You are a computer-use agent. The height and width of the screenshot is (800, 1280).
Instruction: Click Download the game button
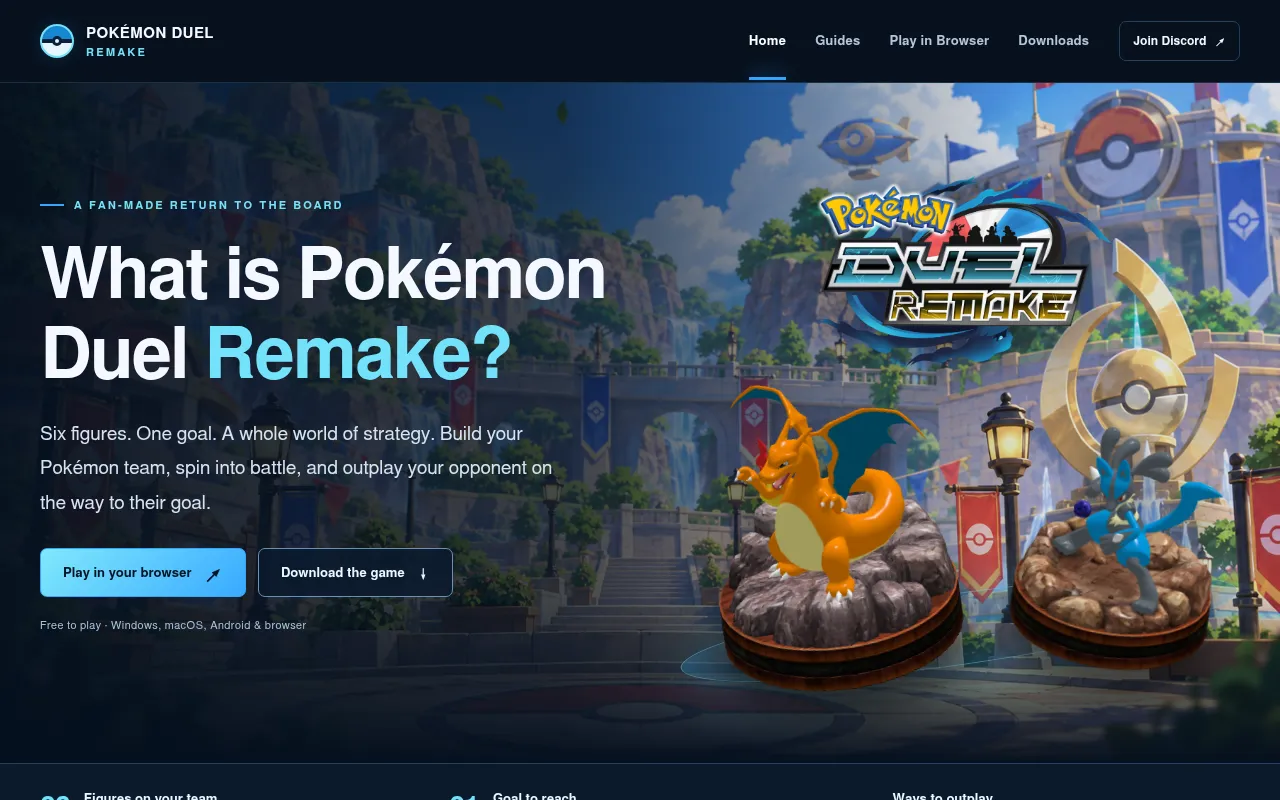[355, 573]
